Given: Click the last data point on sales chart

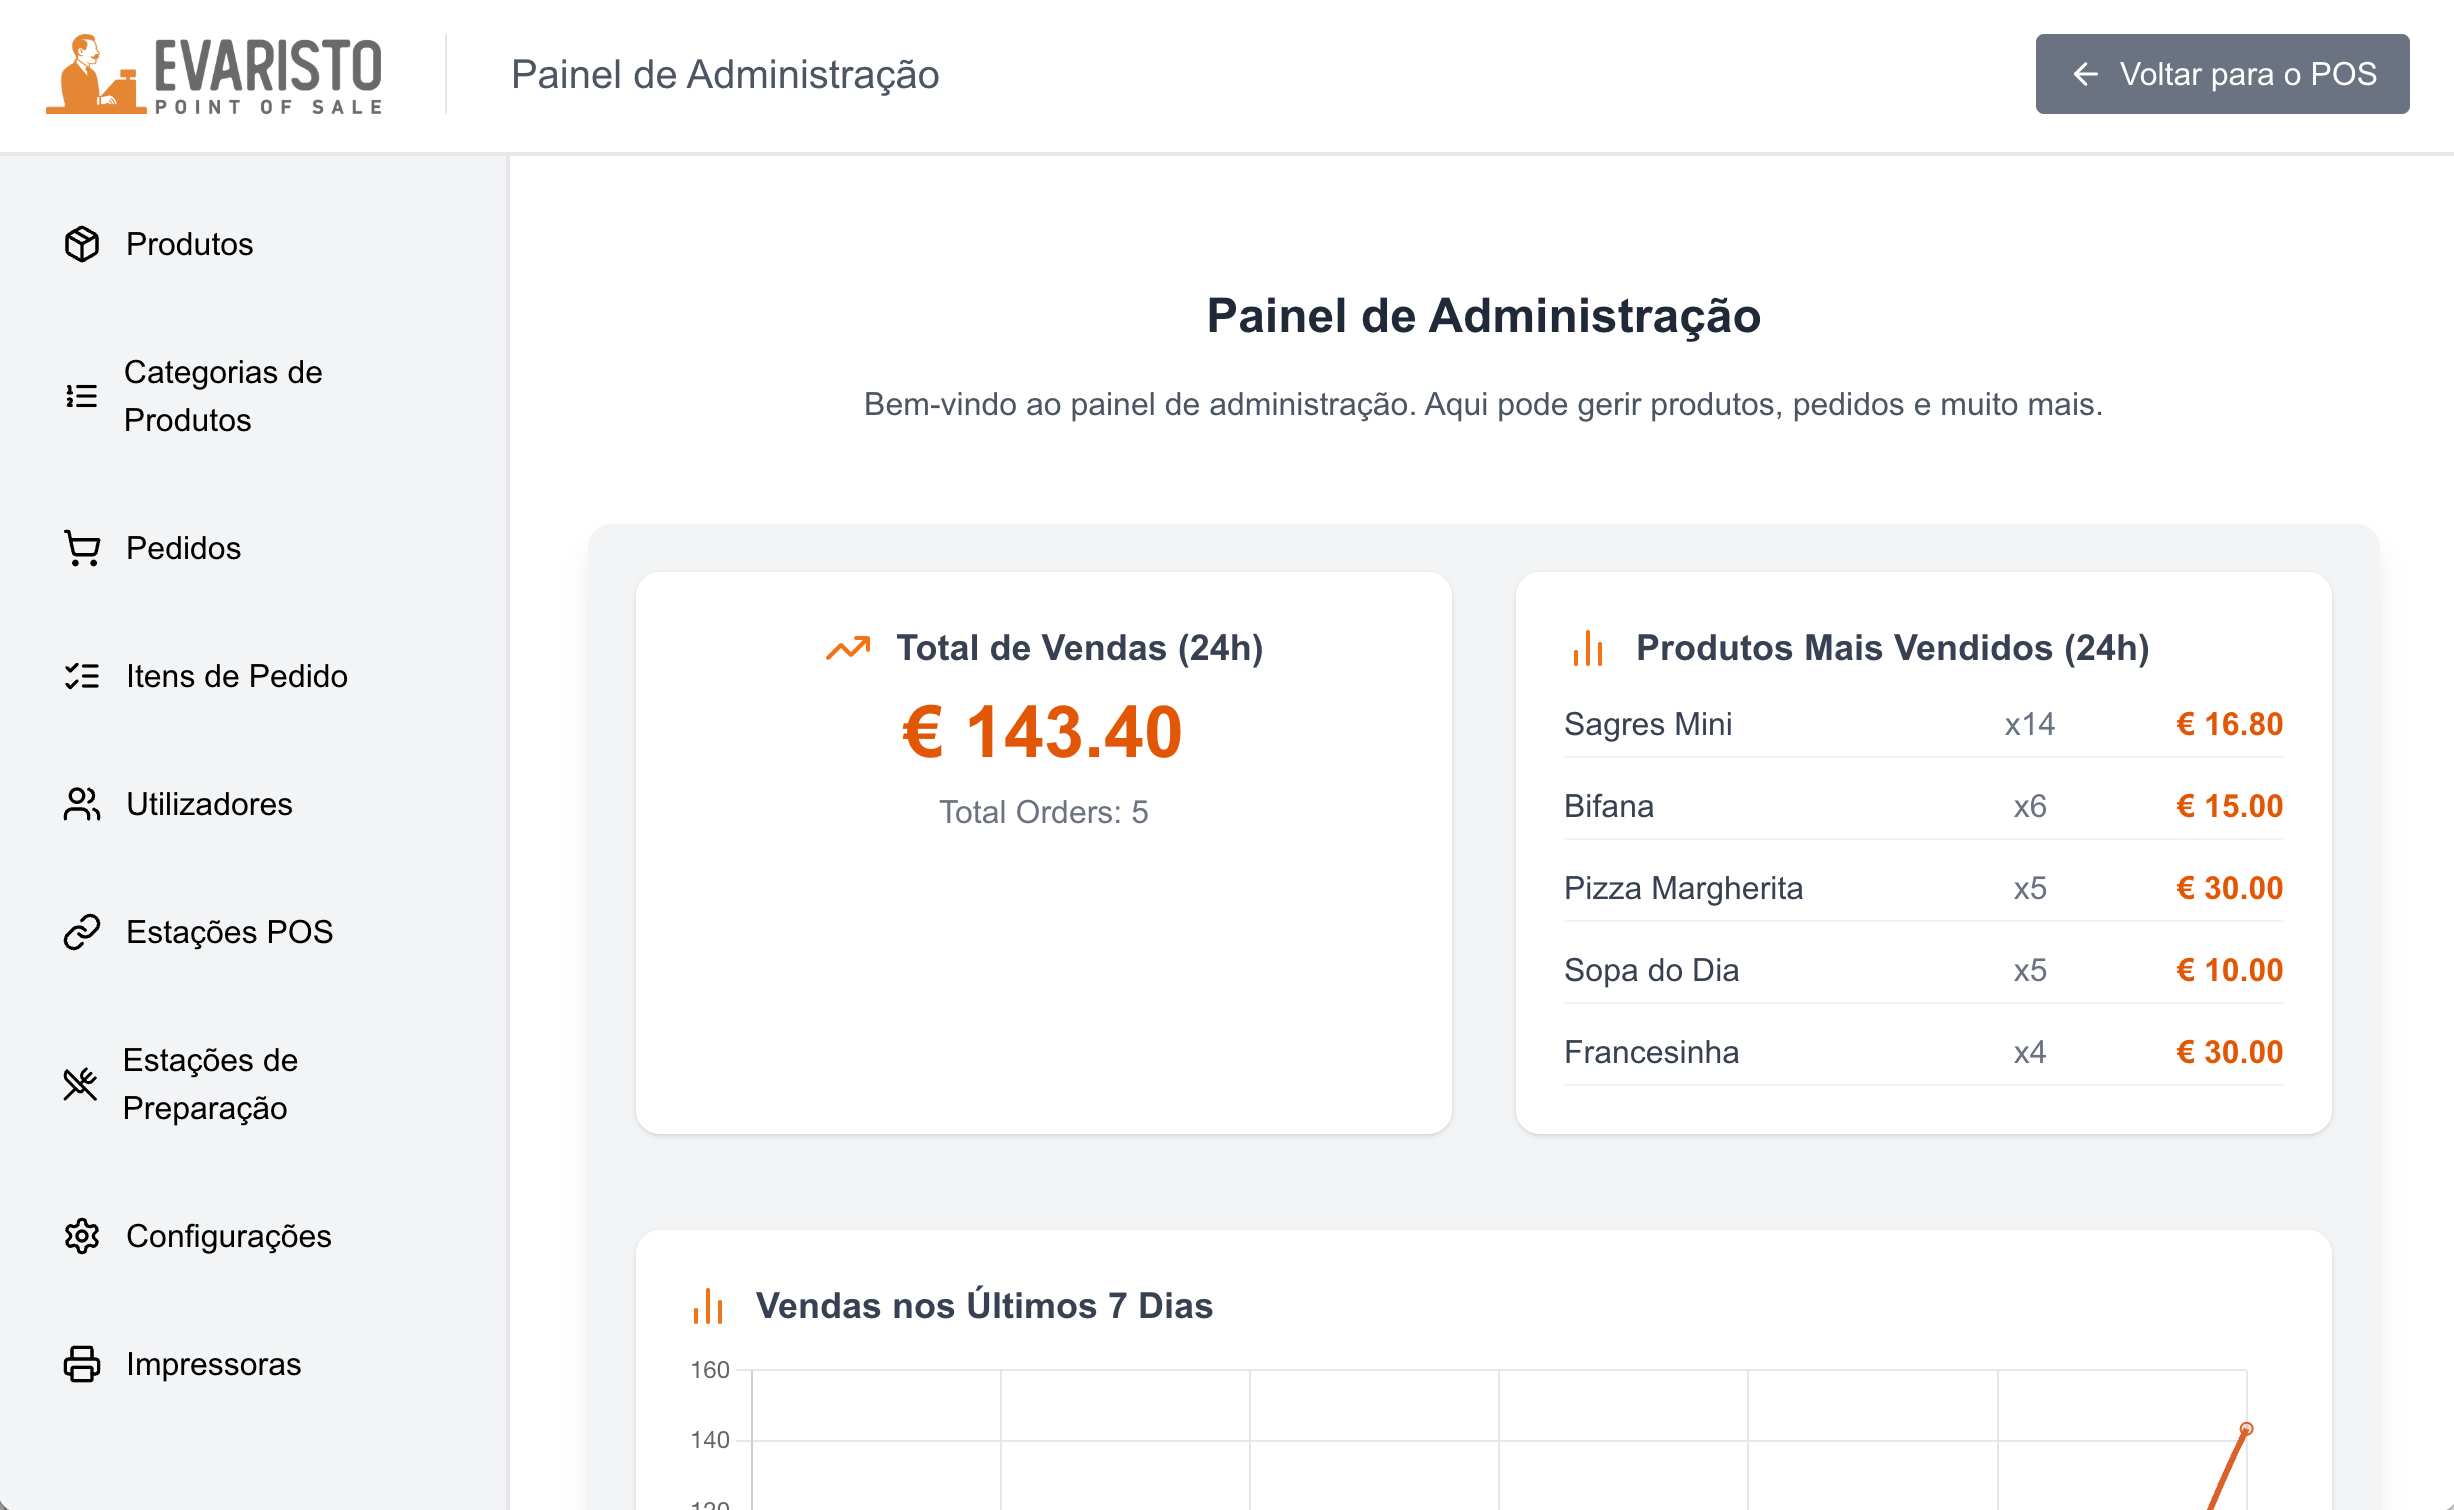Looking at the screenshot, I should point(2246,1429).
